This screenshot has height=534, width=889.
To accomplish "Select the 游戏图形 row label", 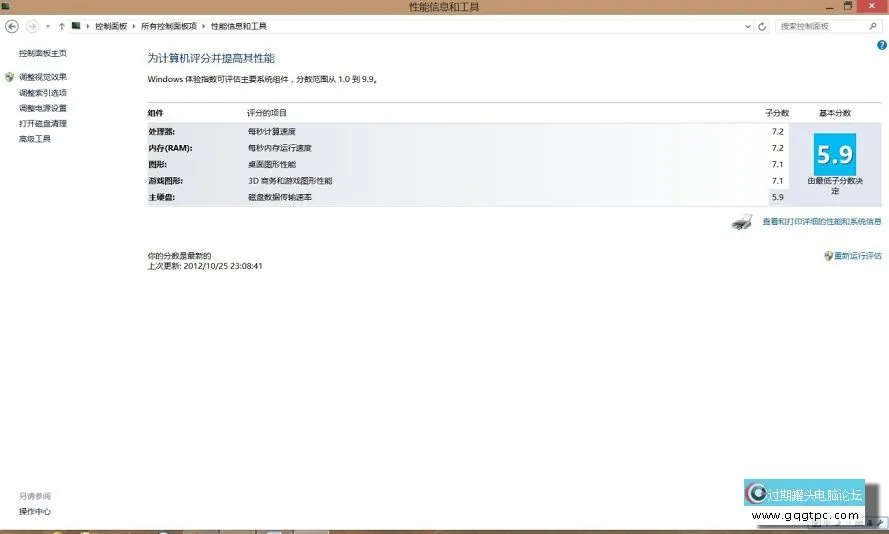I will pos(166,181).
